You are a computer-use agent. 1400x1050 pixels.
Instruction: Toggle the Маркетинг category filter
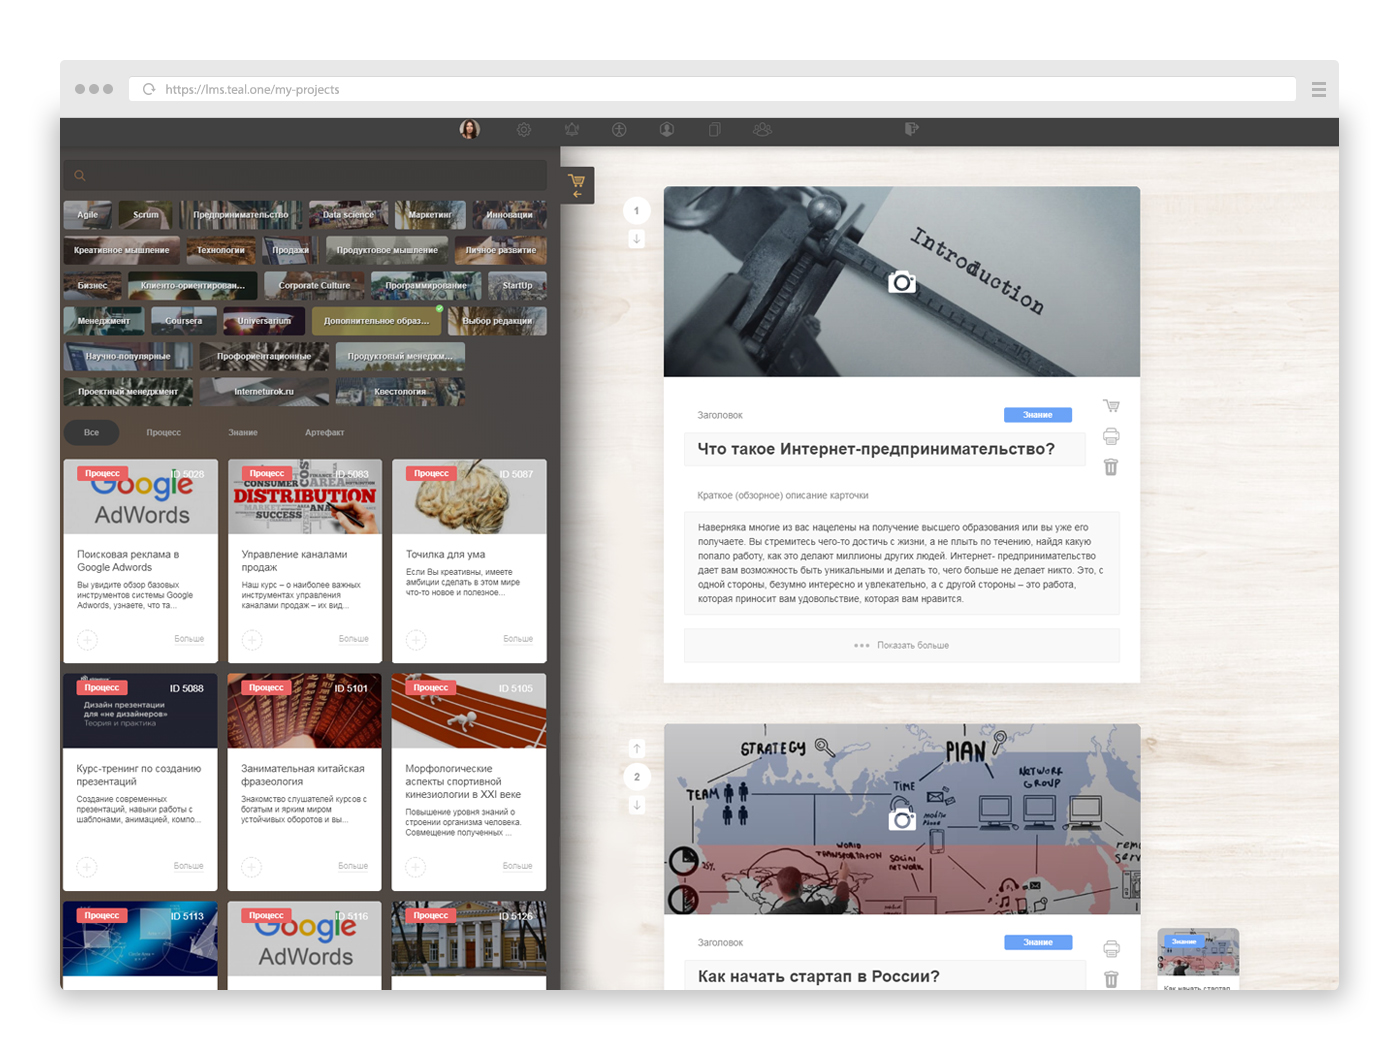430,214
